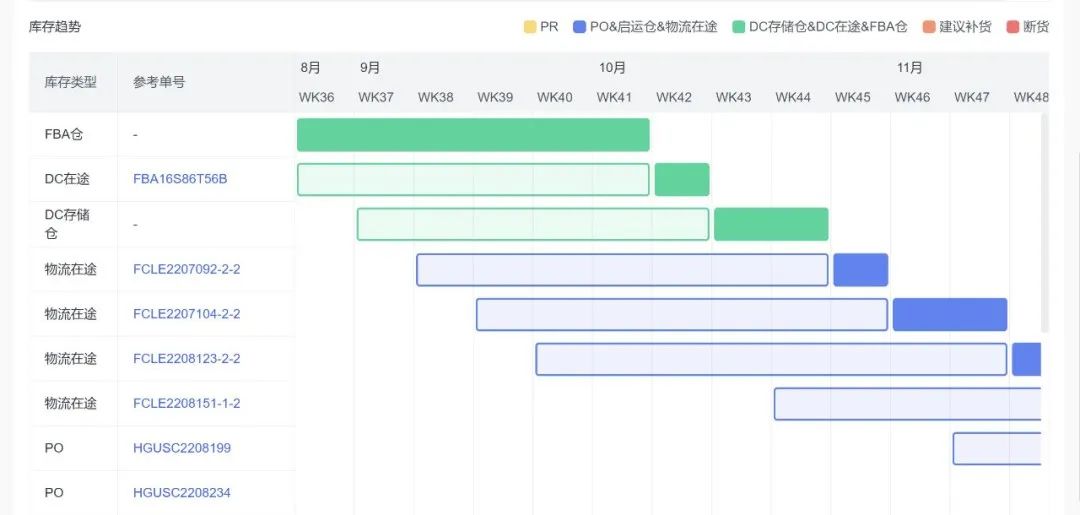Open purchase order HGUSC2208199 link
The width and height of the screenshot is (1080, 515).
pyautogui.click(x=182, y=448)
